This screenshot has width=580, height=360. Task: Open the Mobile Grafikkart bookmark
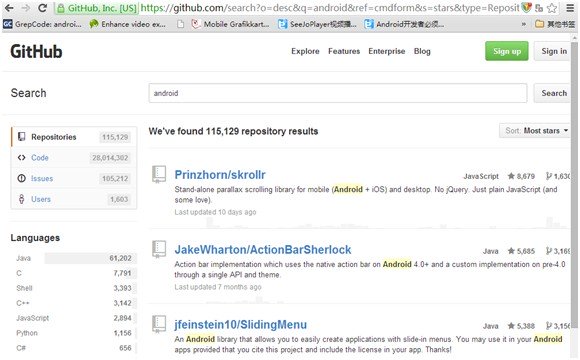[x=230, y=24]
